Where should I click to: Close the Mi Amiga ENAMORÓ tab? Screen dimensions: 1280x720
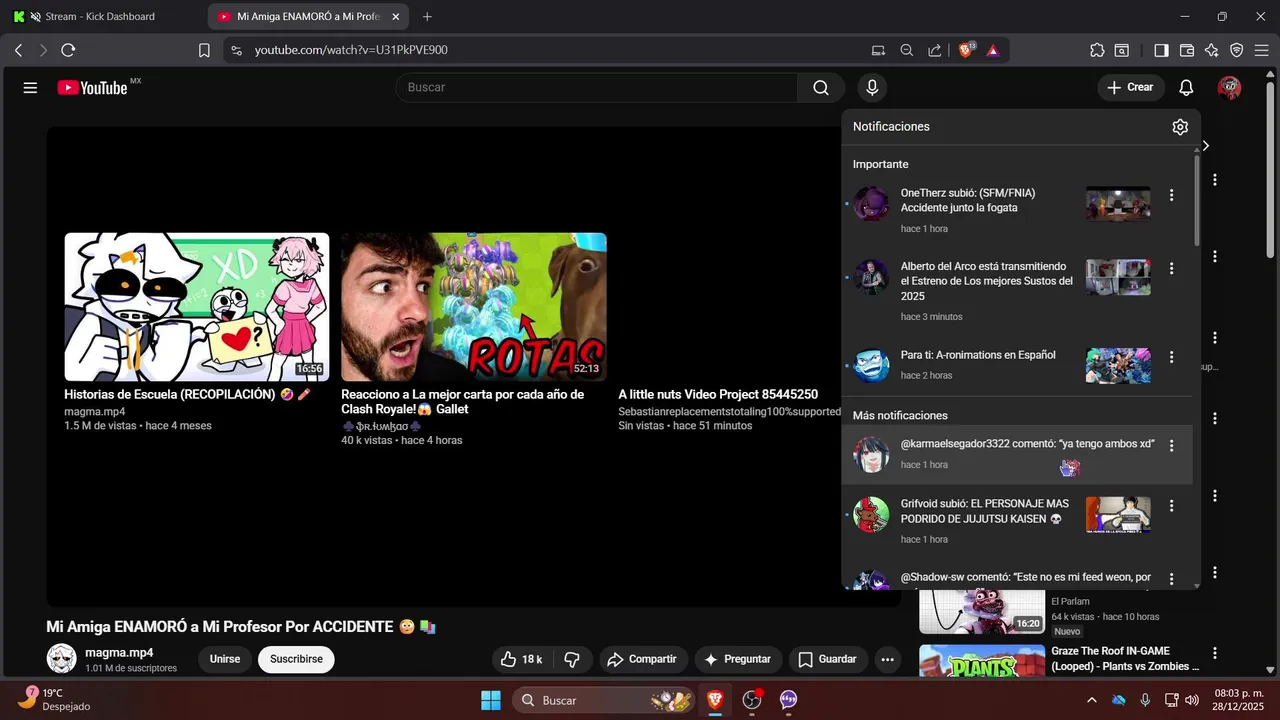[396, 17]
